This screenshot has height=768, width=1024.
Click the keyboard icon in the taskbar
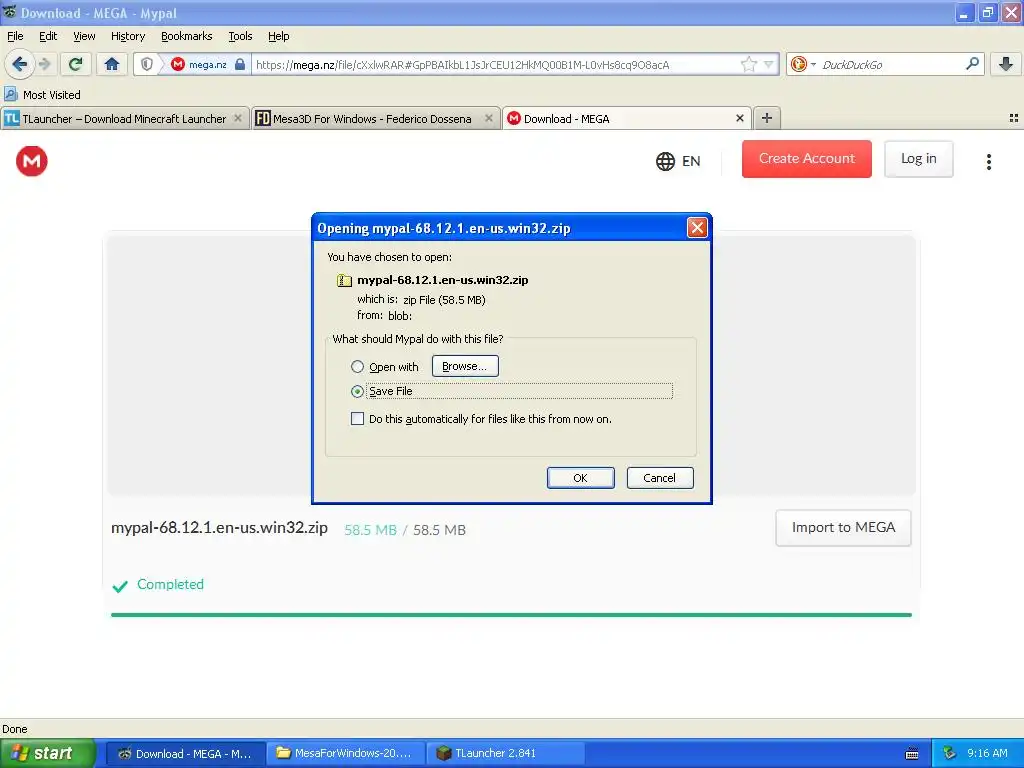(x=912, y=754)
